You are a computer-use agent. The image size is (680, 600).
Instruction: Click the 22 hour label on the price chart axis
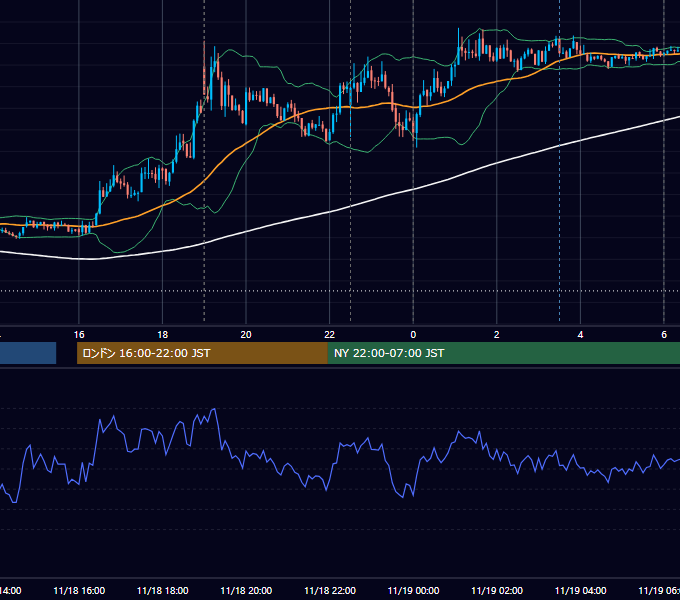click(x=330, y=335)
